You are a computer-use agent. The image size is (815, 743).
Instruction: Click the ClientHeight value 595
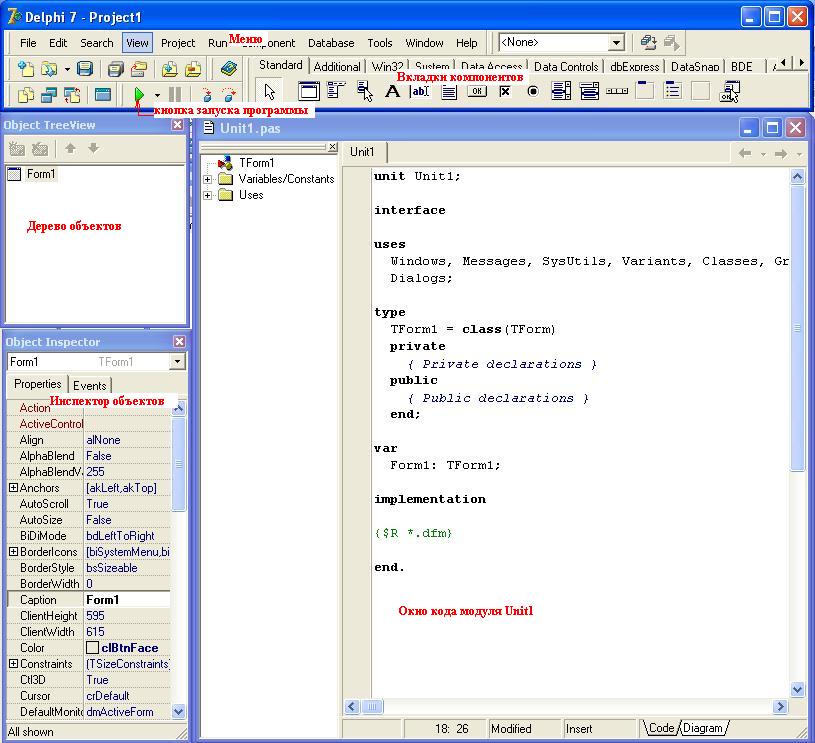coord(127,616)
